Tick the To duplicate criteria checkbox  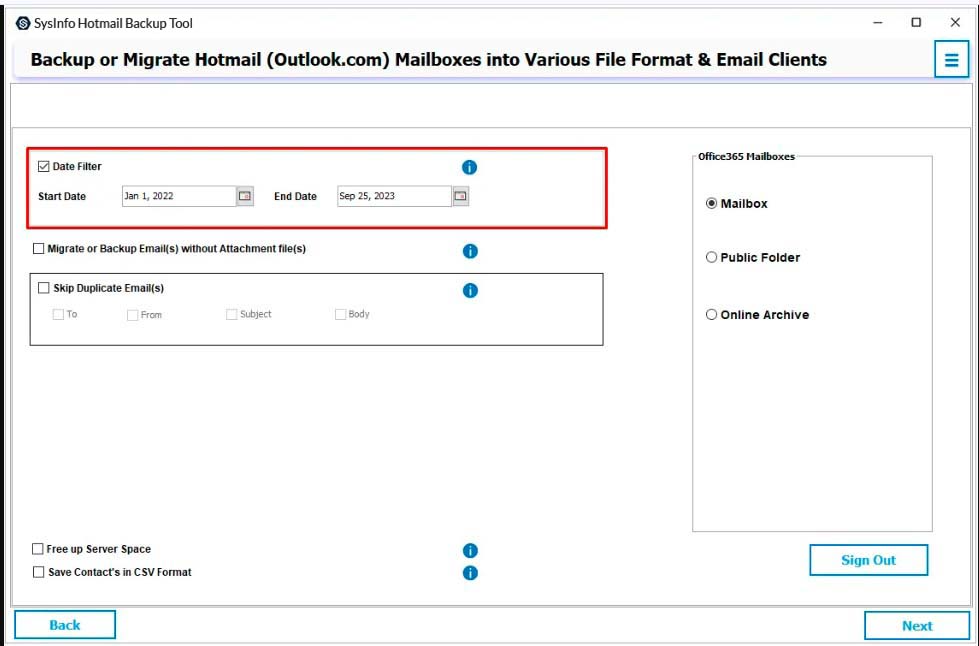pyautogui.click(x=58, y=314)
